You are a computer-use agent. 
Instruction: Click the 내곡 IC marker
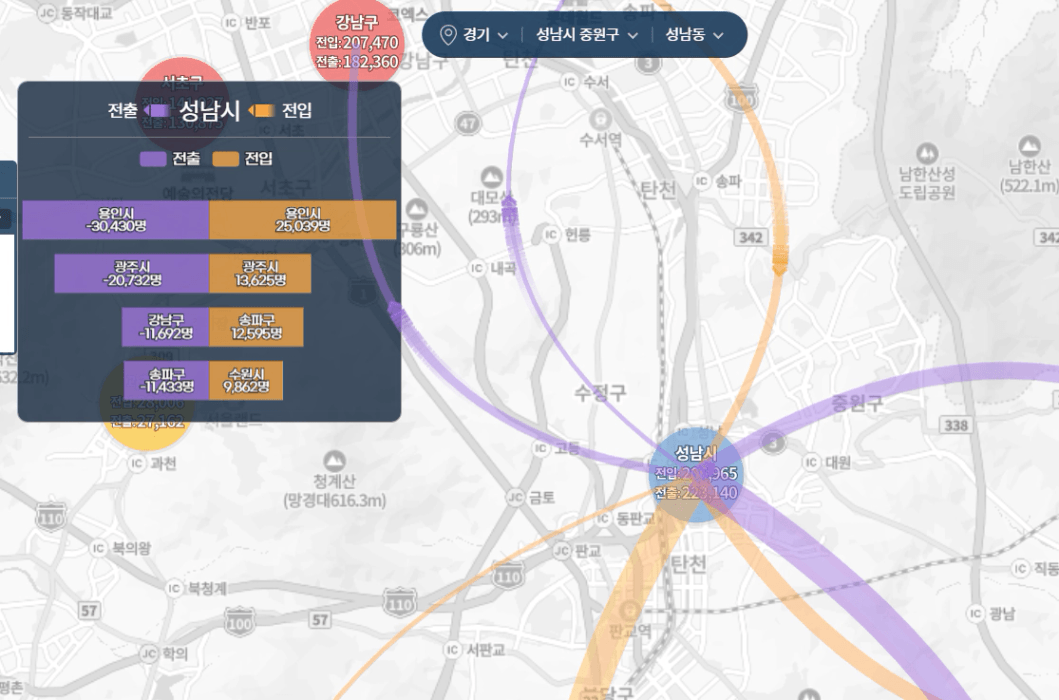point(477,268)
